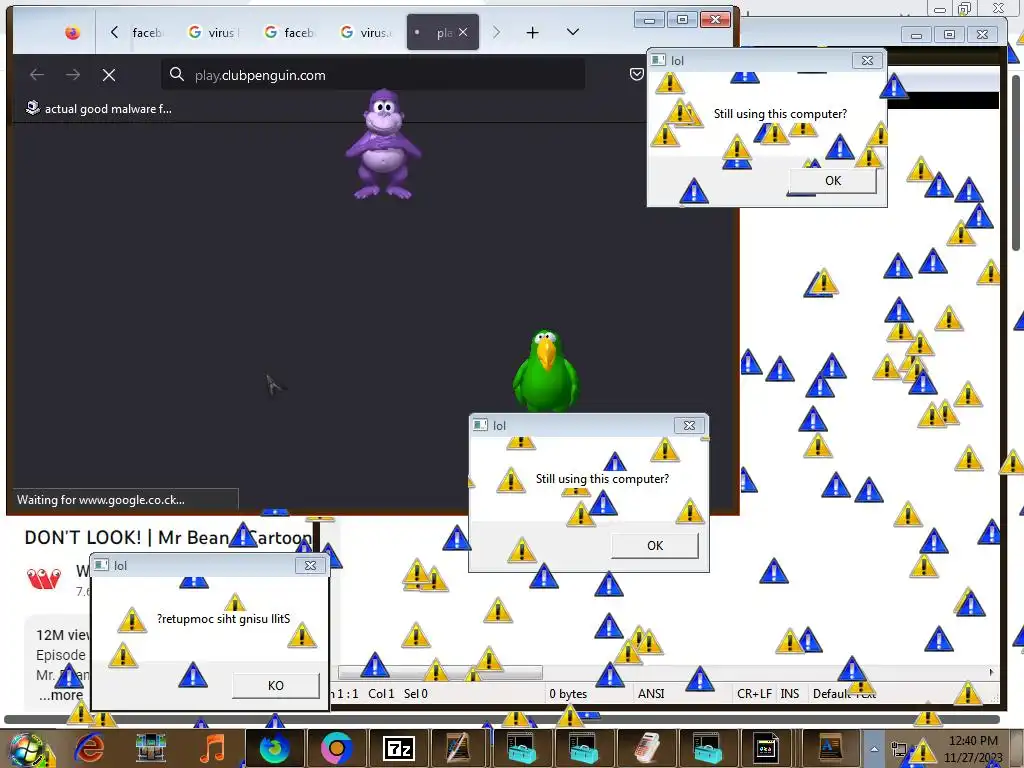Show hidden system tray icons
Image resolution: width=1024 pixels, height=768 pixels.
coord(874,749)
